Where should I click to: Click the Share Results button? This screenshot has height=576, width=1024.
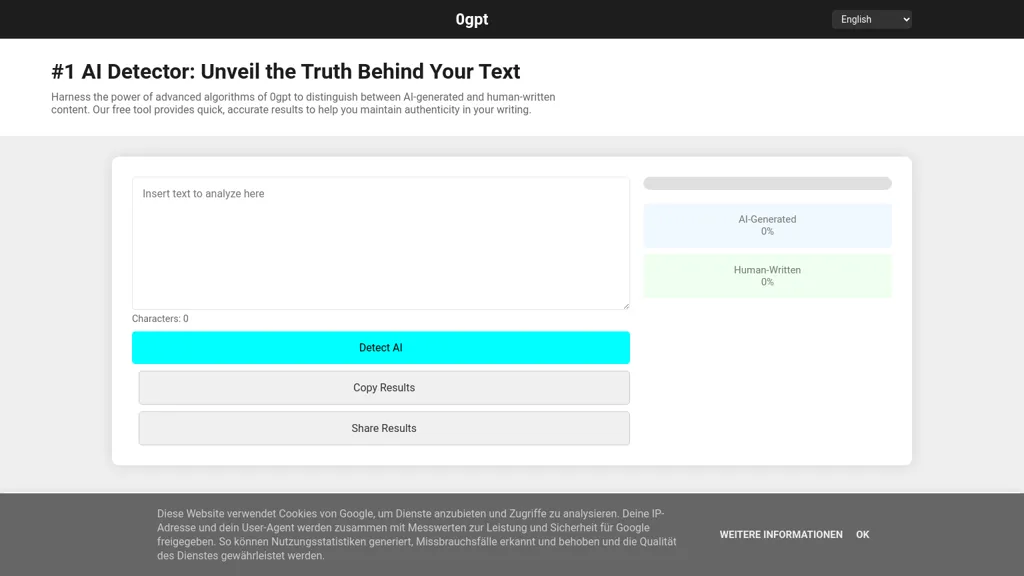pyautogui.click(x=384, y=428)
